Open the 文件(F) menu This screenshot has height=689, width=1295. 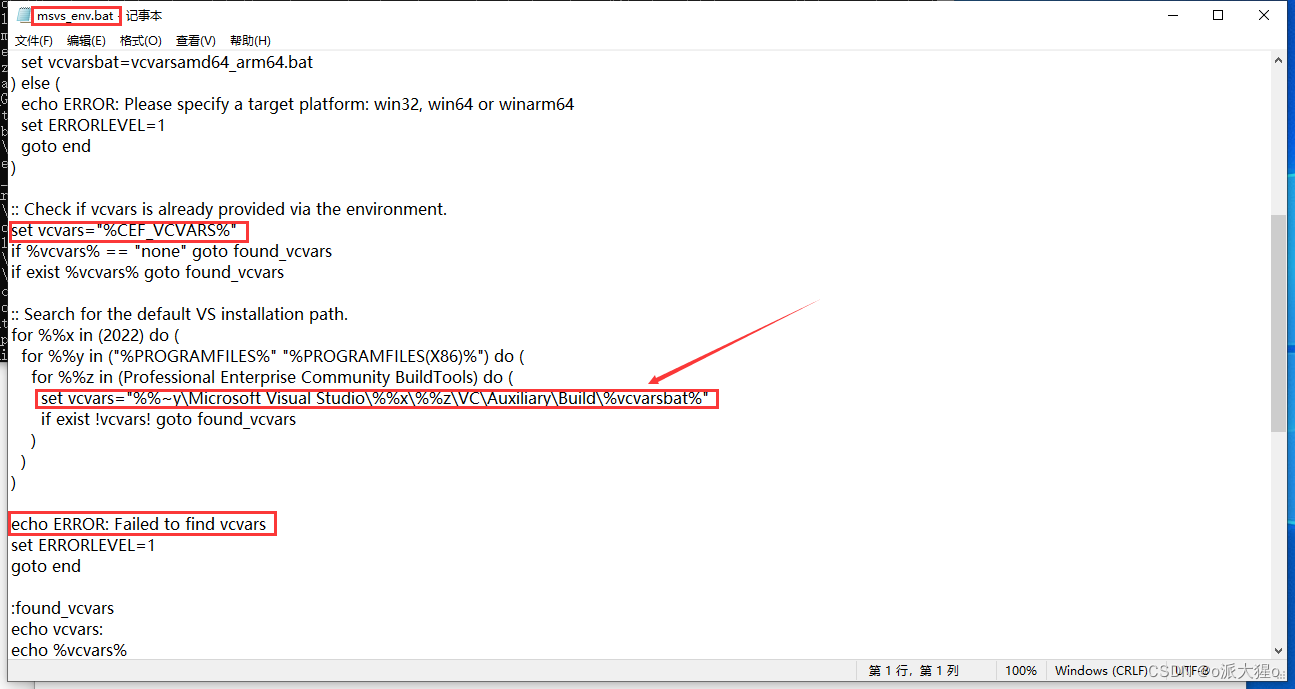(x=33, y=40)
